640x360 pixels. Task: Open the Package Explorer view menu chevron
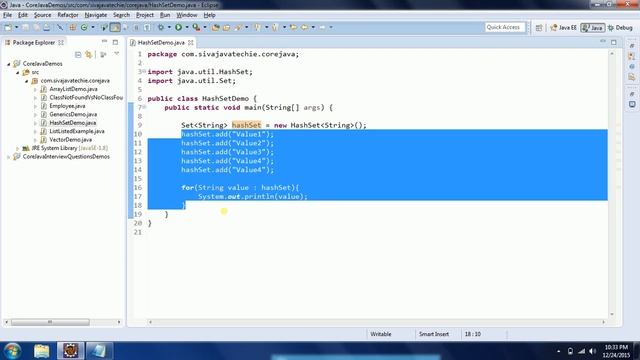coord(117,54)
